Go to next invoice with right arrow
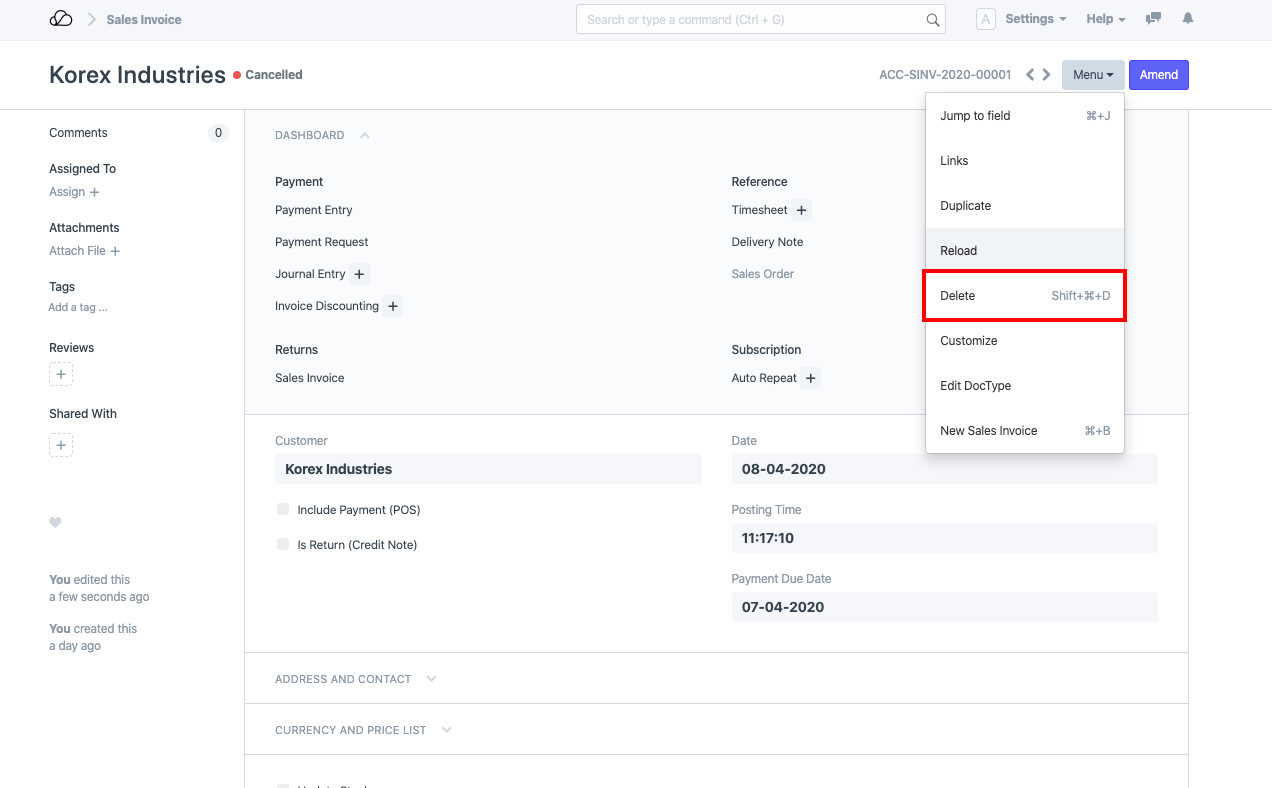 coord(1046,75)
